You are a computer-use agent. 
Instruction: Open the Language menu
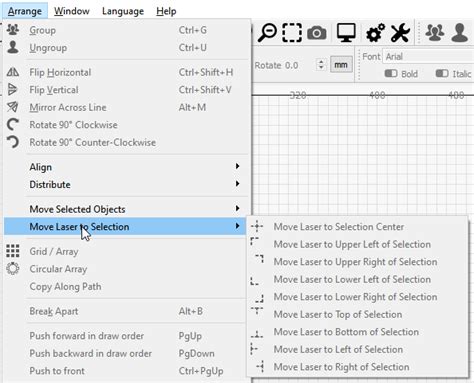(x=123, y=11)
